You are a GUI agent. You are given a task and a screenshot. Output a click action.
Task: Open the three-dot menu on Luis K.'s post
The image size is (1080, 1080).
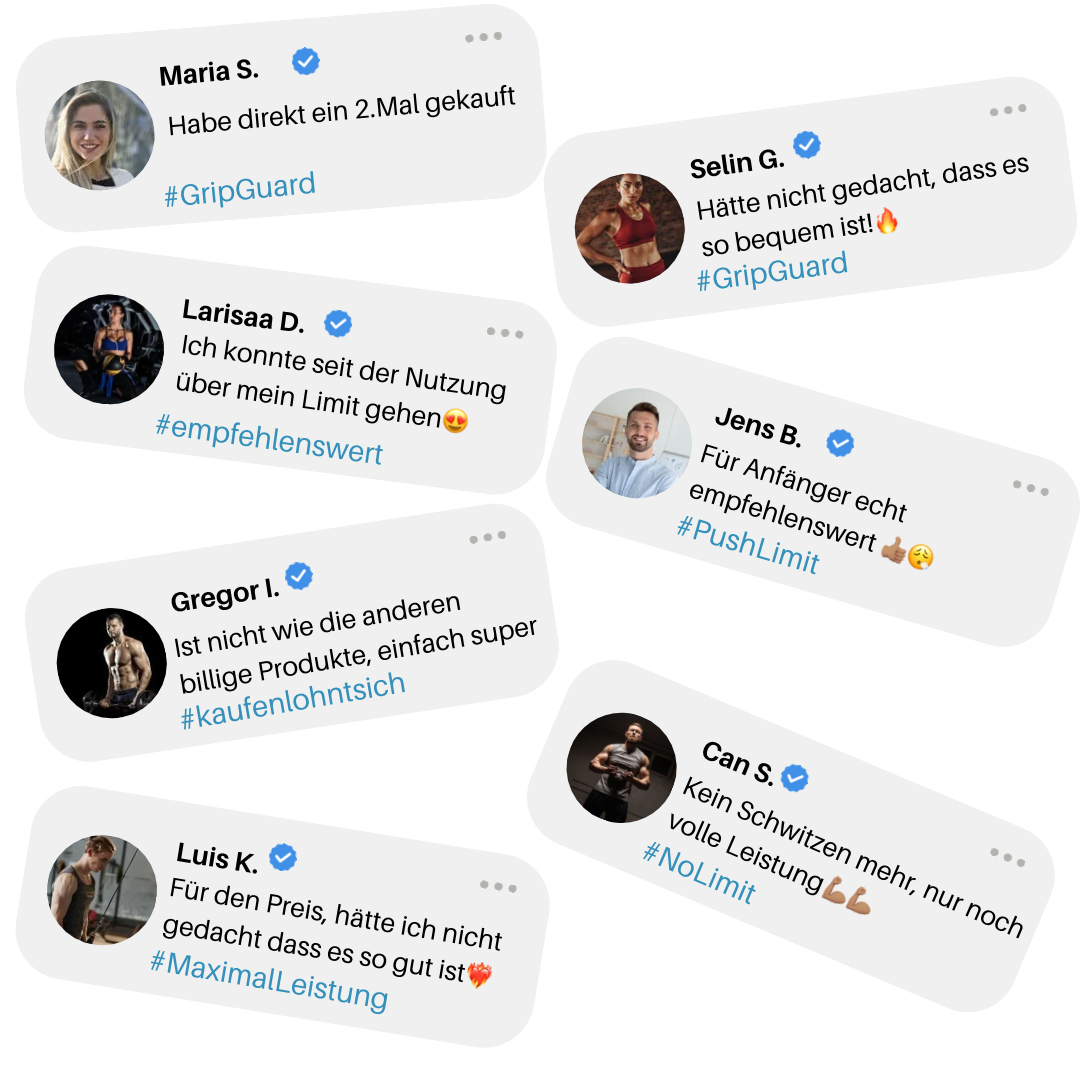point(498,886)
